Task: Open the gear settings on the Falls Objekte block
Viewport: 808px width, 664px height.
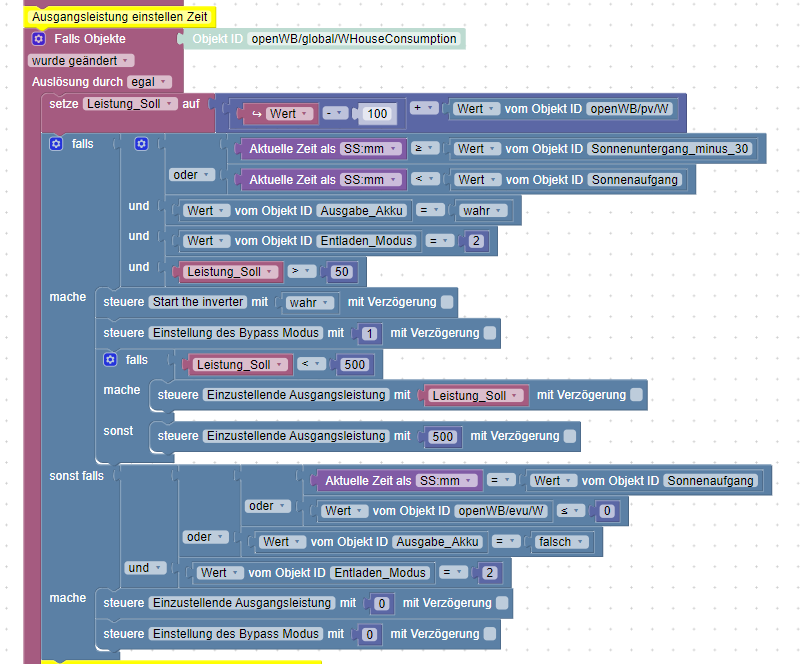Action: [39, 39]
